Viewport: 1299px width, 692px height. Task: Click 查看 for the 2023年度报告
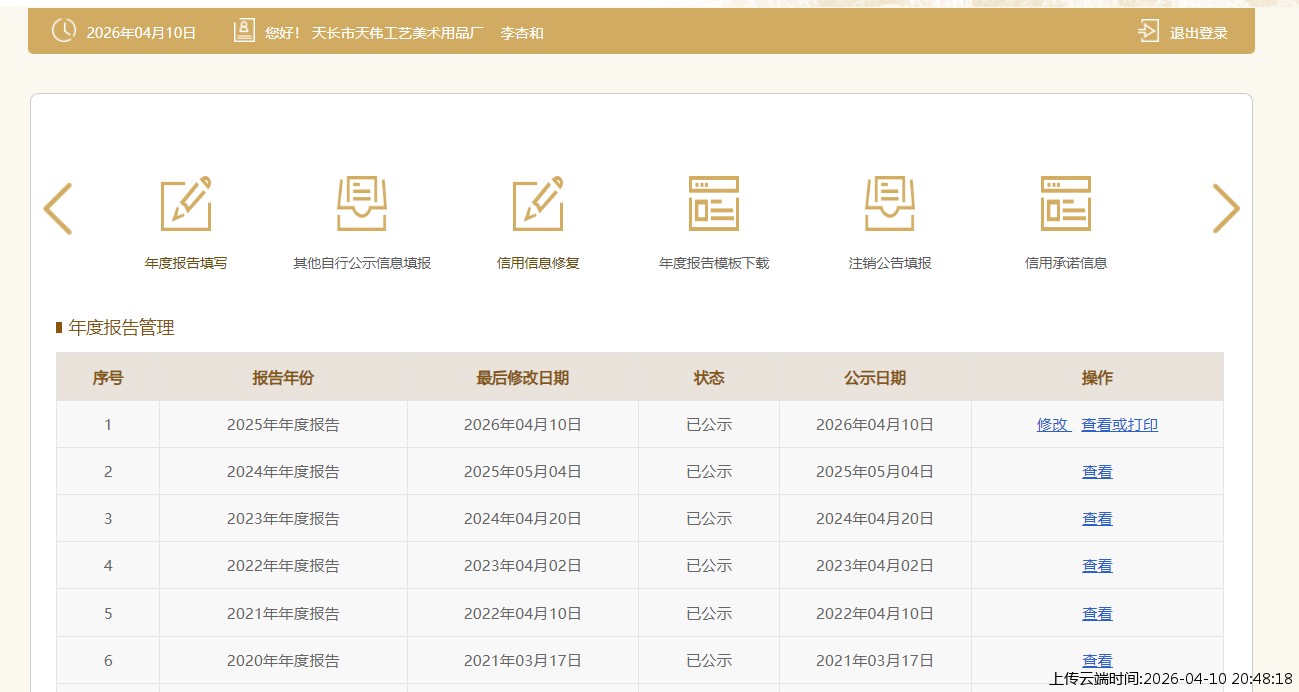point(1097,519)
